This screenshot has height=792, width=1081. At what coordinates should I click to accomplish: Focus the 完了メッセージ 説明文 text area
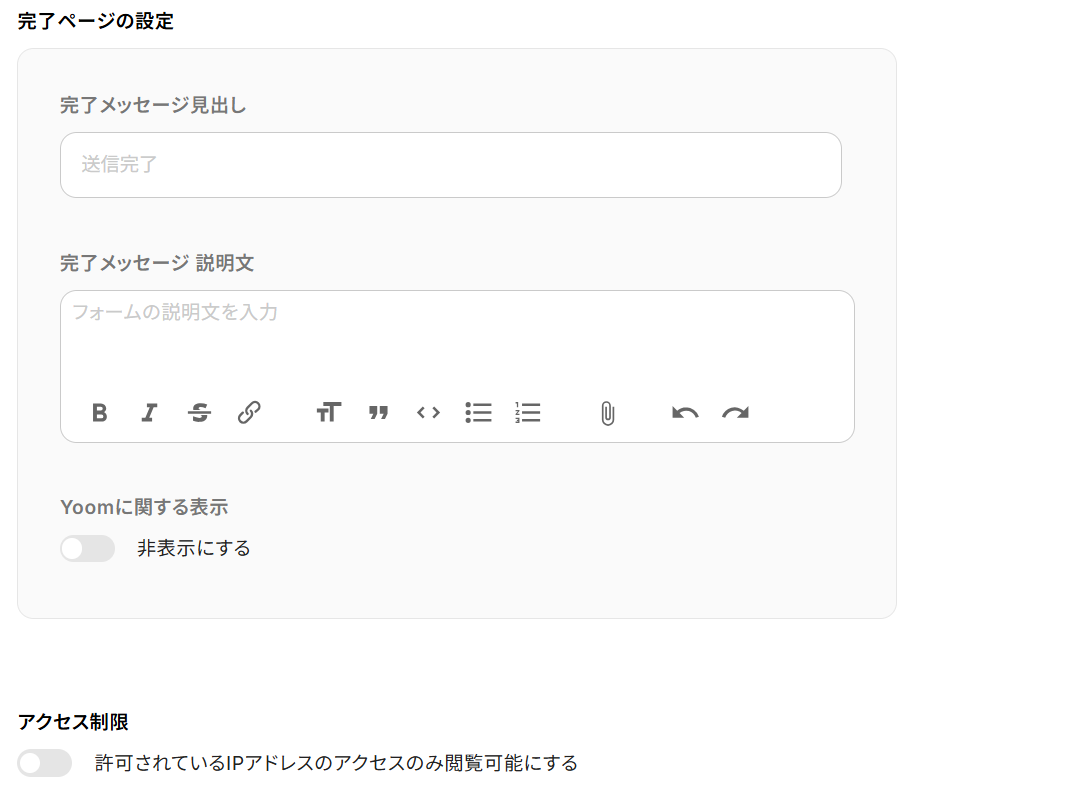point(457,338)
